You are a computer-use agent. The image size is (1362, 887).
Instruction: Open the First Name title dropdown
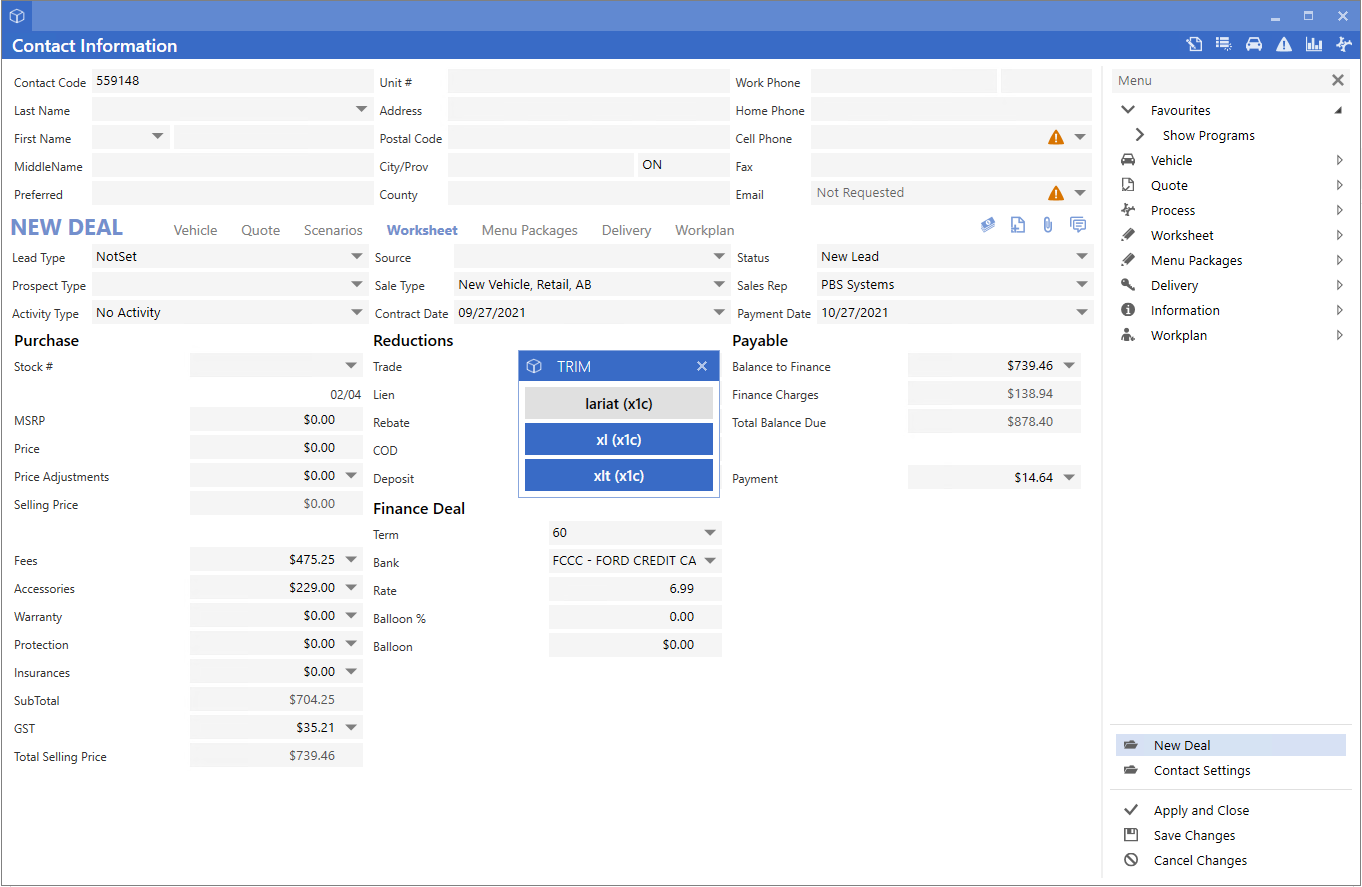point(158,137)
